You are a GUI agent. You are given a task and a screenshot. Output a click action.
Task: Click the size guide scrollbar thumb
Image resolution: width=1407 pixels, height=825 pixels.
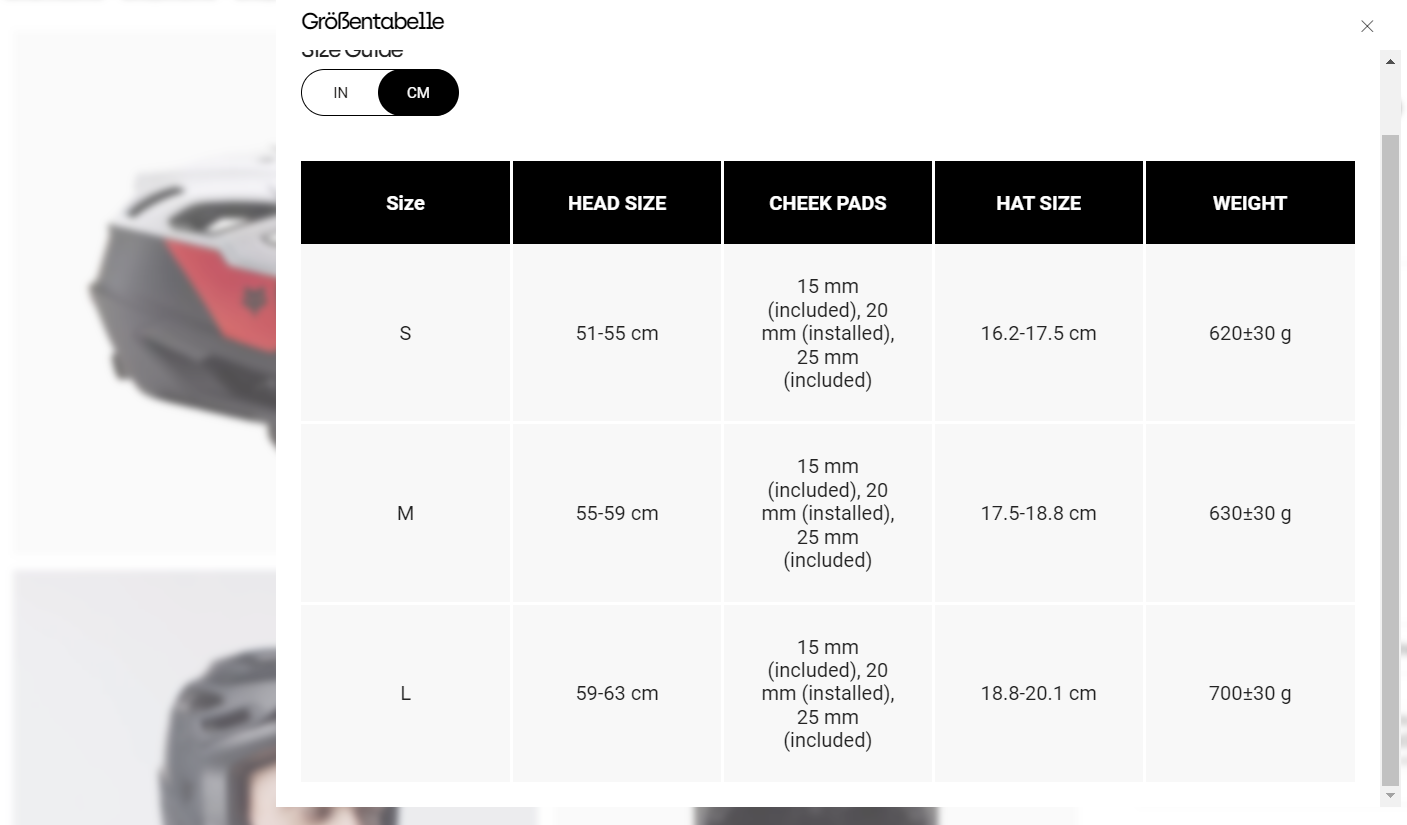pos(1390,450)
